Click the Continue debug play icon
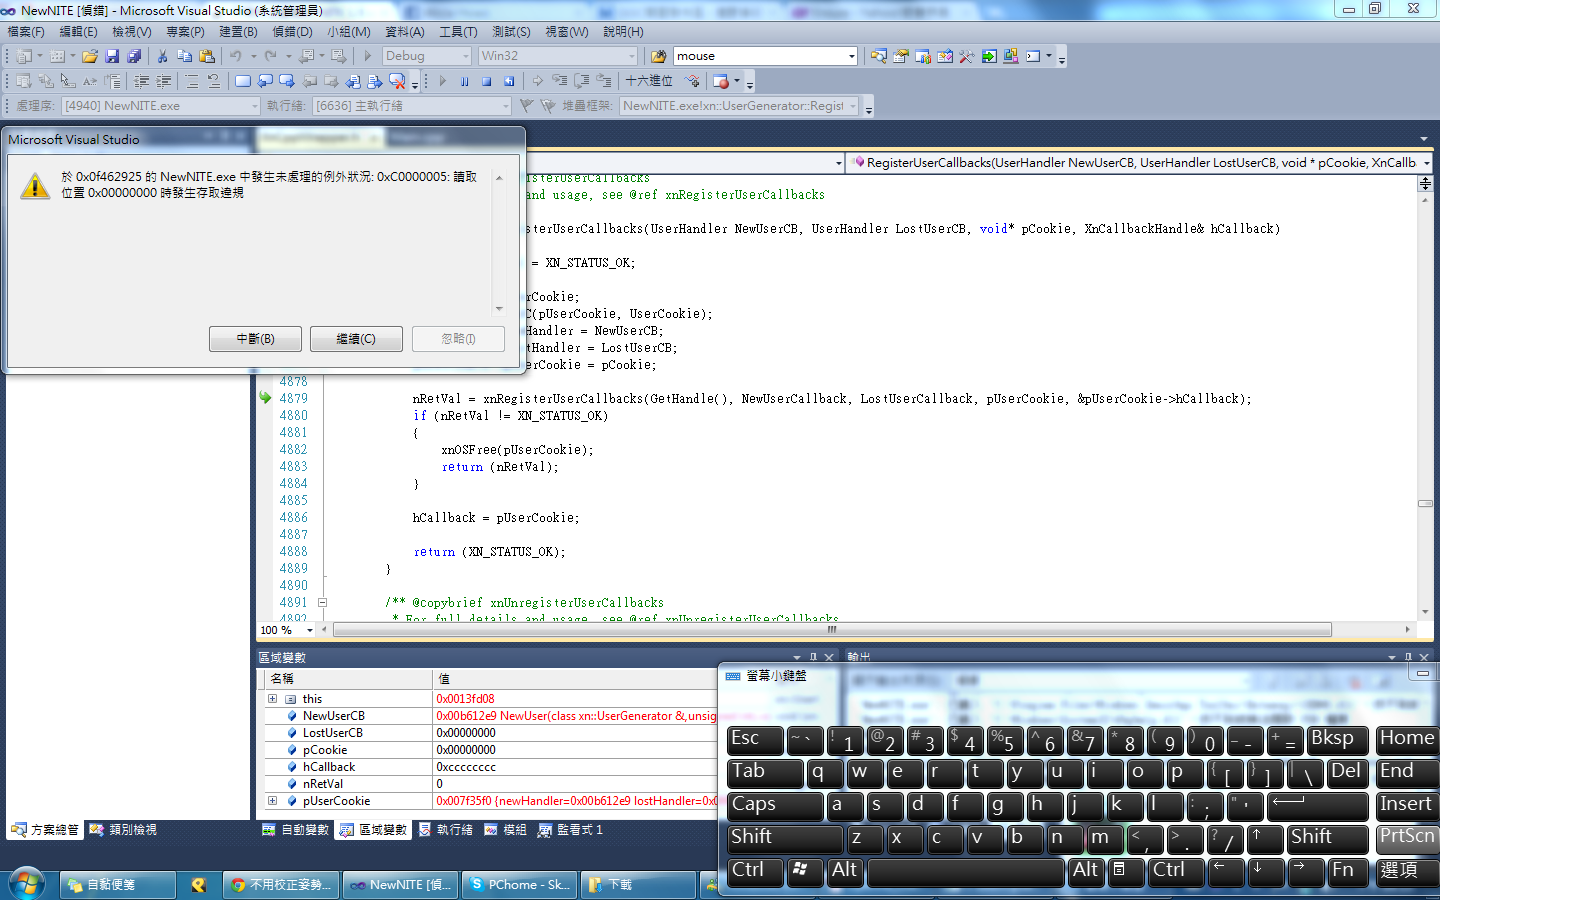 442,81
